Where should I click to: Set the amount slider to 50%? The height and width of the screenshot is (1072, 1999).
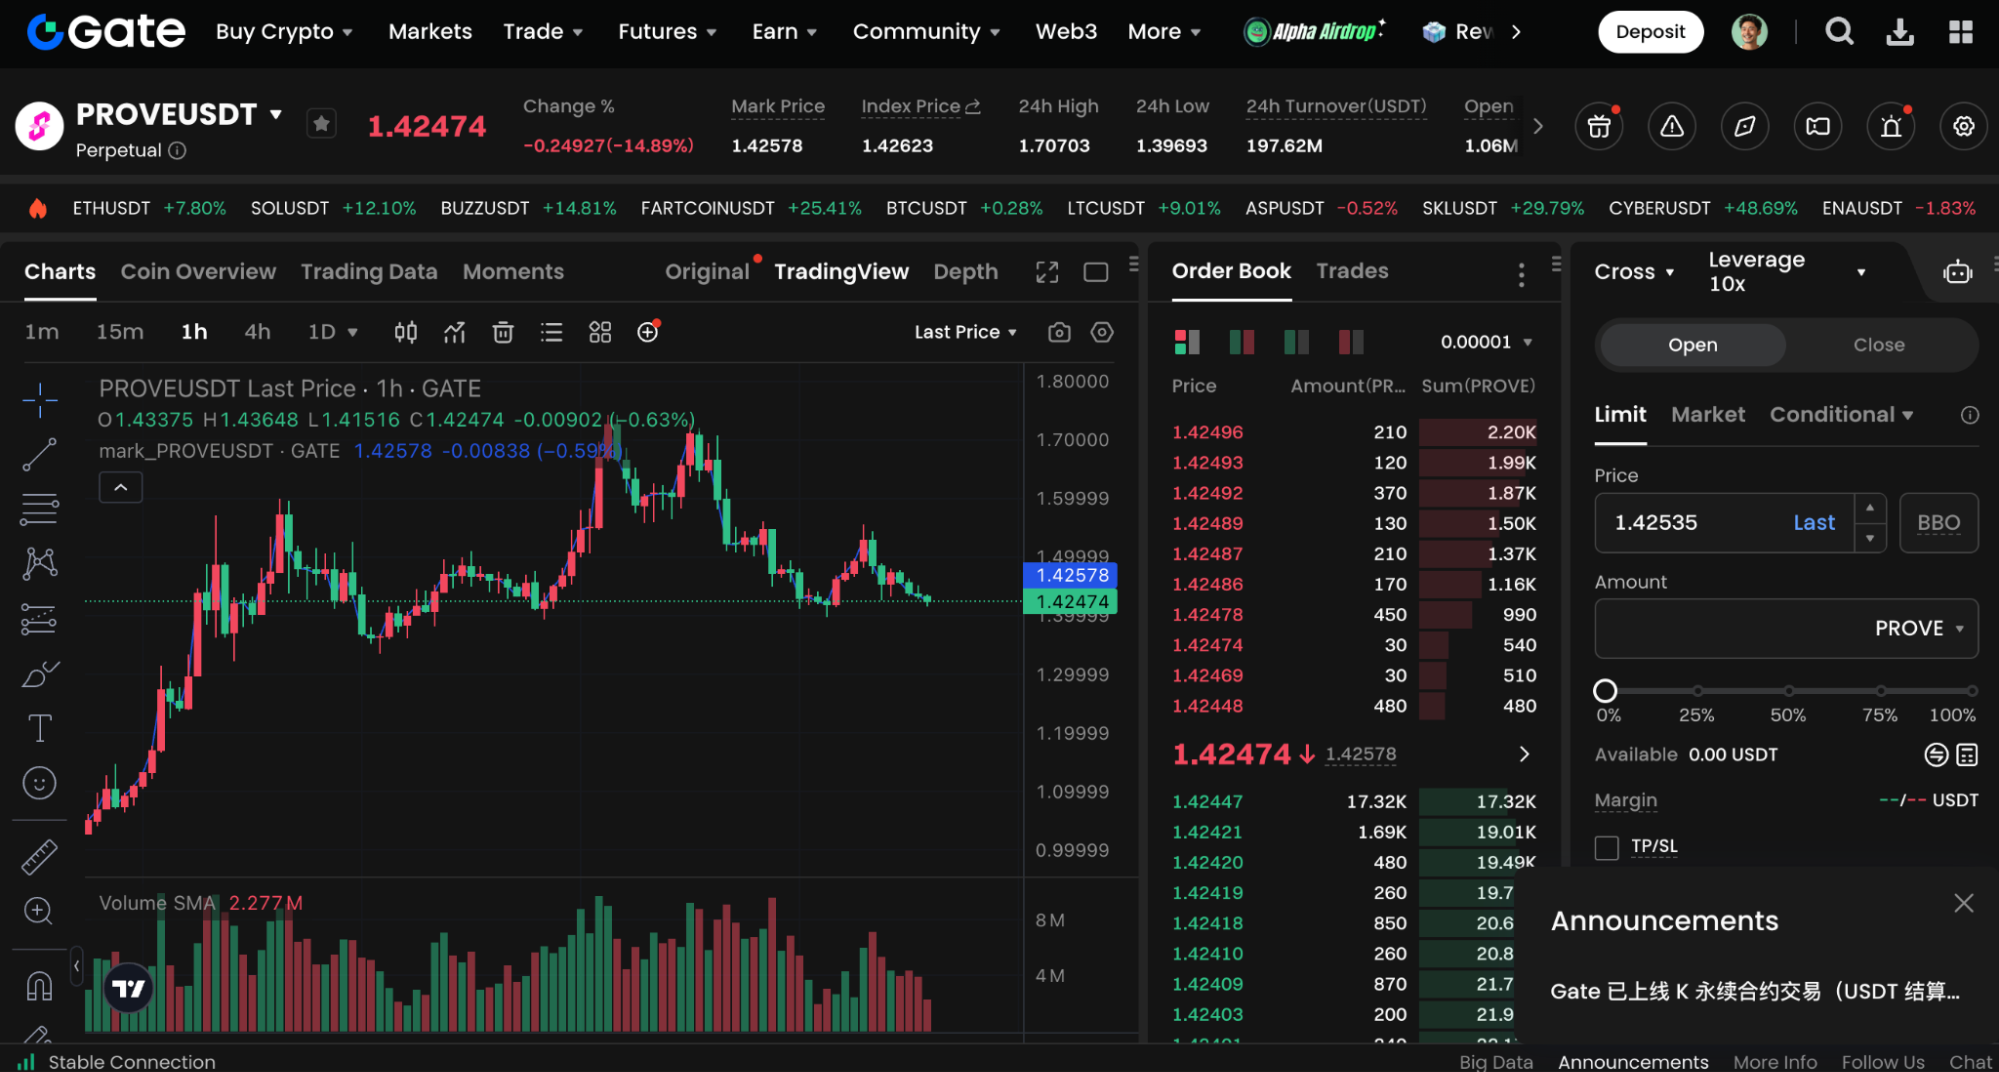(x=1788, y=691)
